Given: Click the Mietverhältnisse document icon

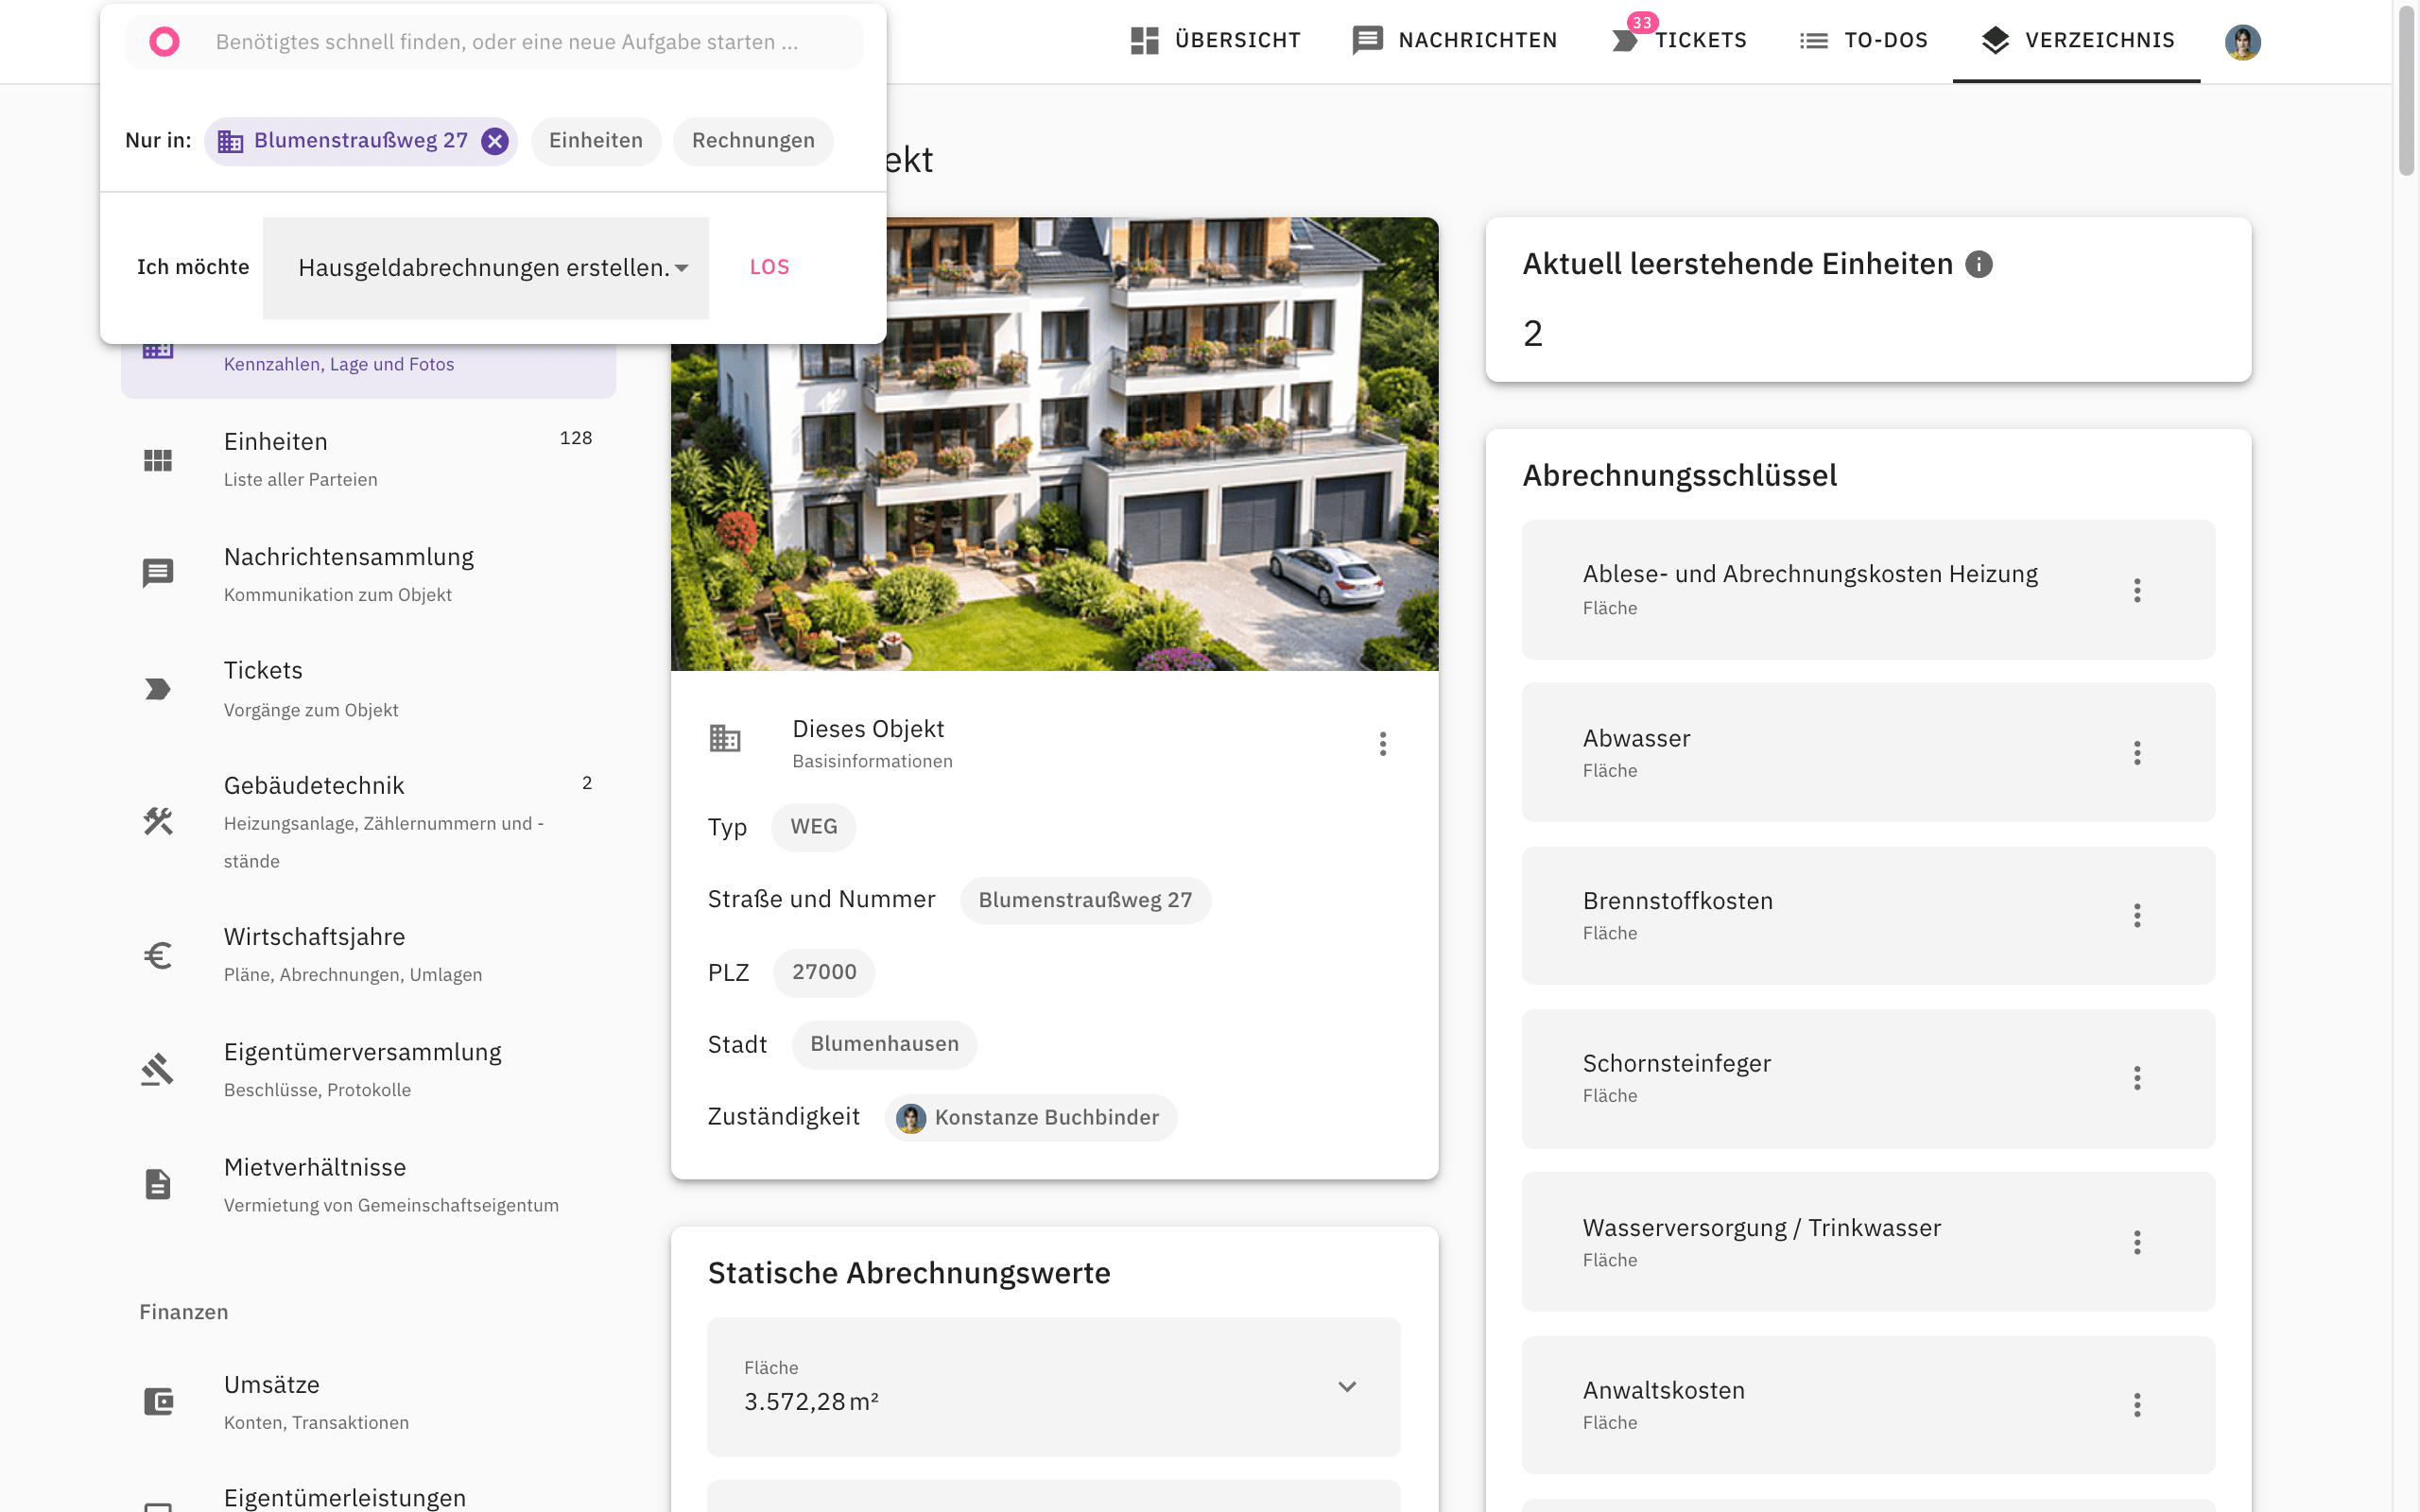Looking at the screenshot, I should [158, 1184].
